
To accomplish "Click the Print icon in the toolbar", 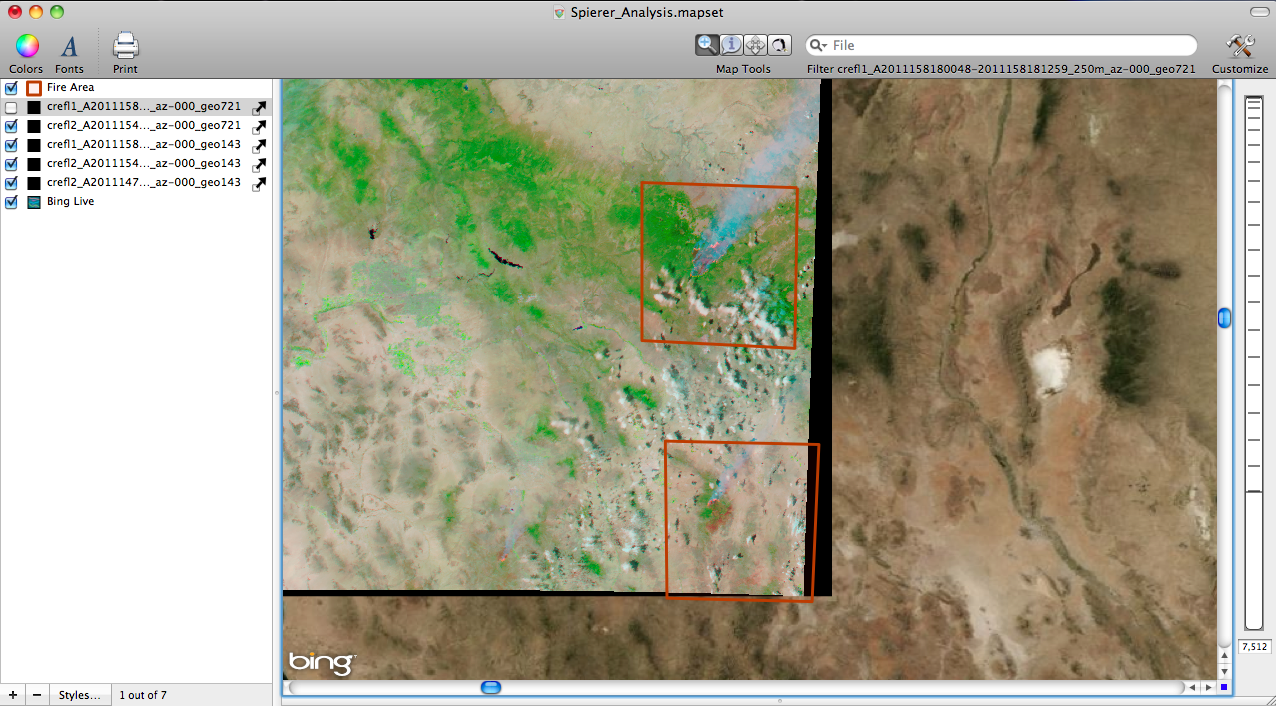I will tap(124, 46).
